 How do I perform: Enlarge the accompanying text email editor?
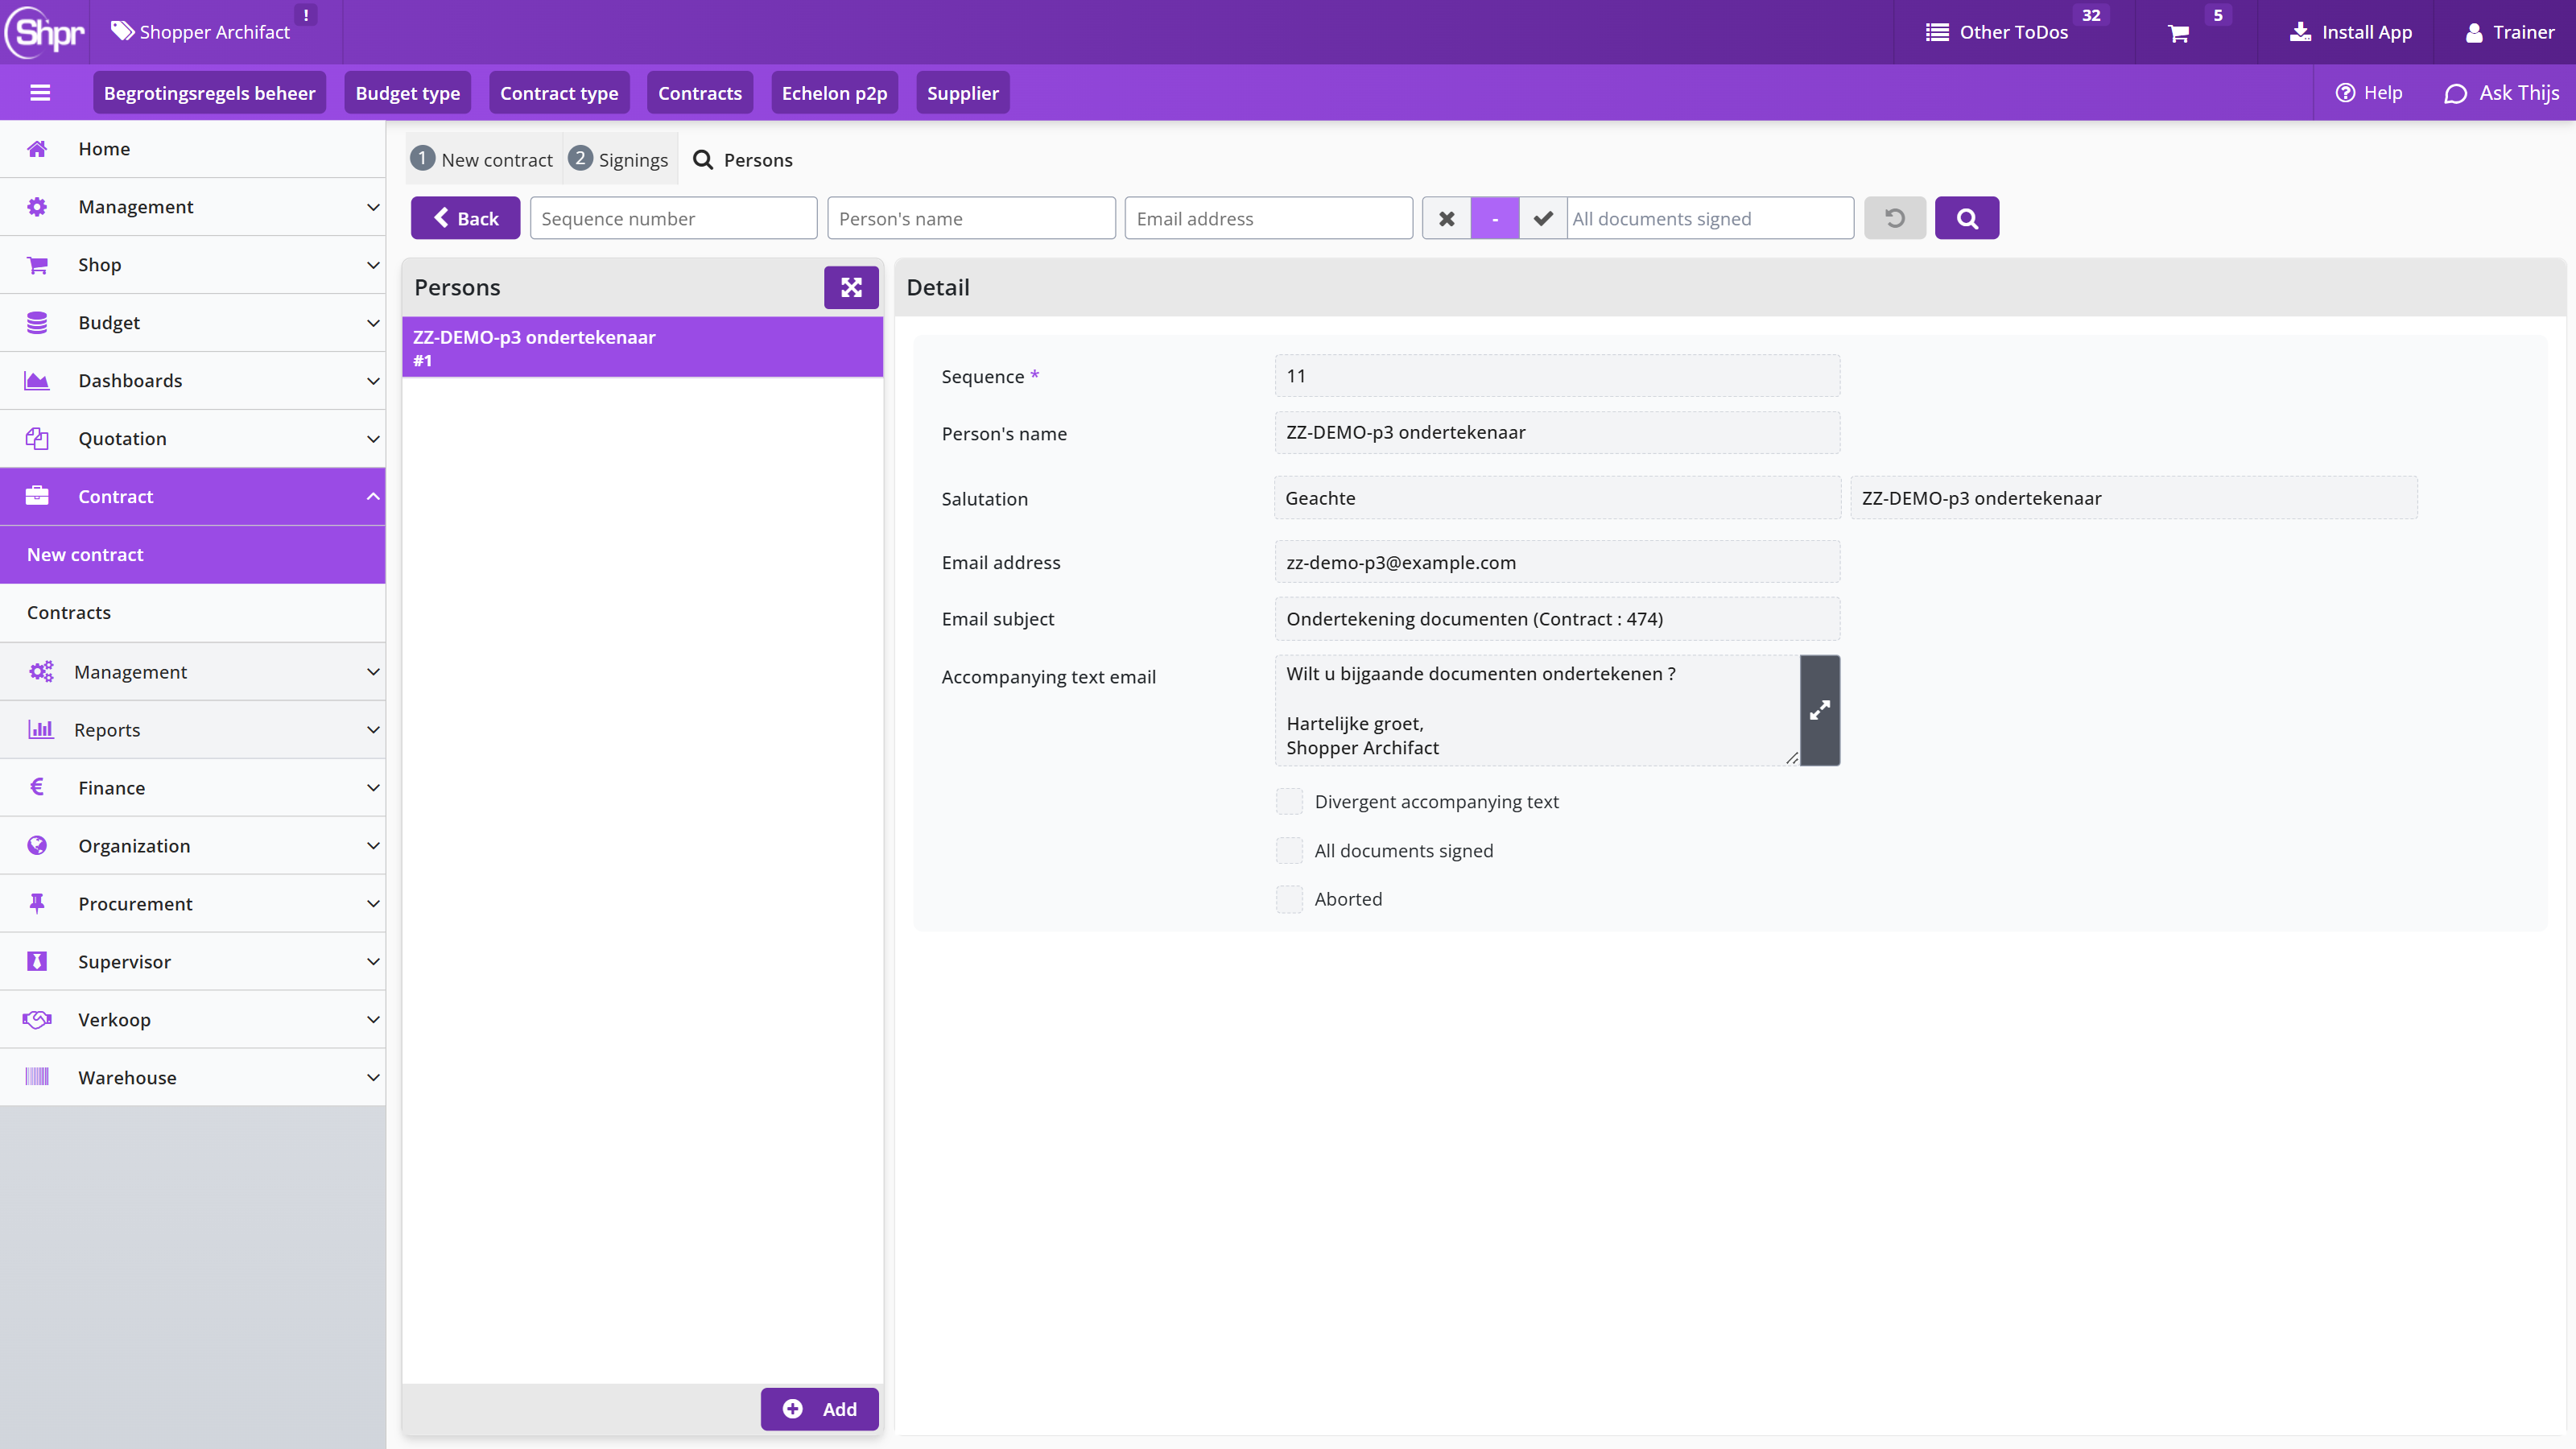(x=1820, y=710)
